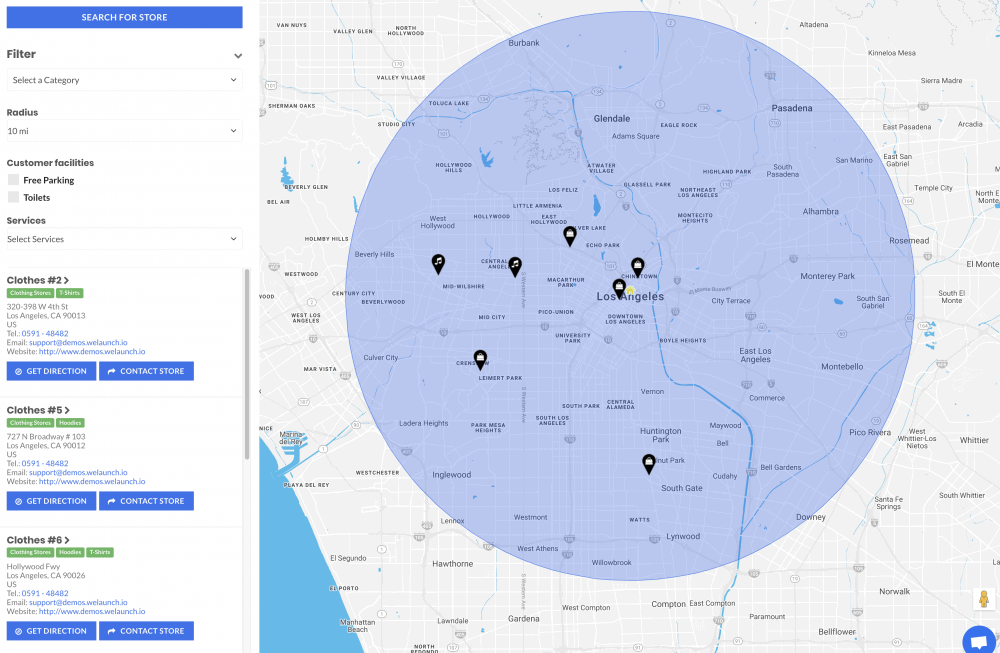The height and width of the screenshot is (653, 1000).
Task: Open the pin near Huntington Park
Action: coord(648,463)
